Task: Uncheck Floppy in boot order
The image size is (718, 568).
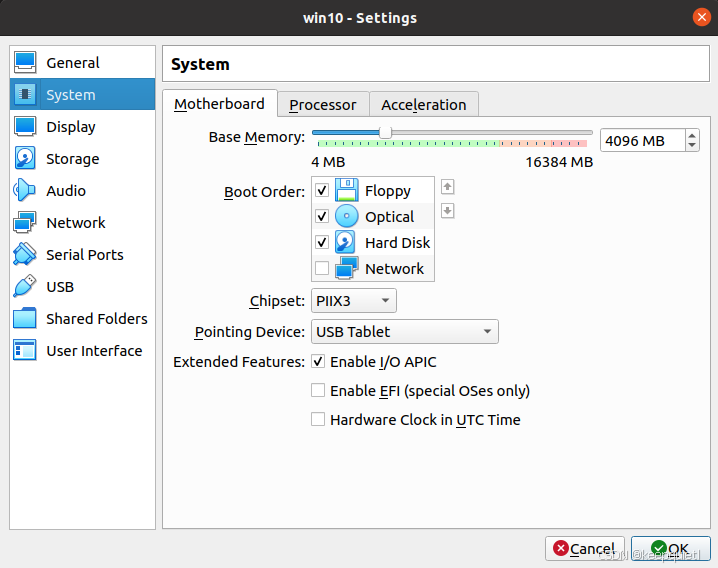Action: click(x=322, y=190)
